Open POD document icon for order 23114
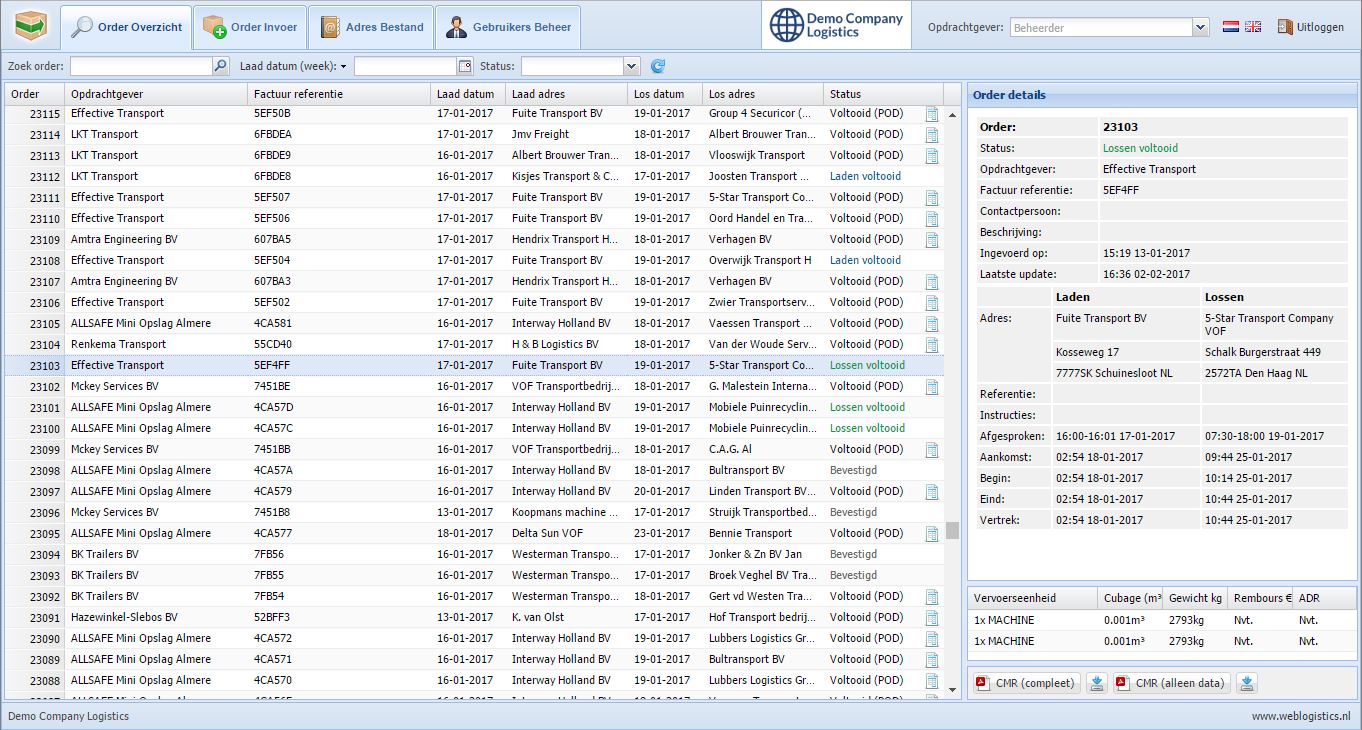This screenshot has width=1362, height=730. pos(932,135)
